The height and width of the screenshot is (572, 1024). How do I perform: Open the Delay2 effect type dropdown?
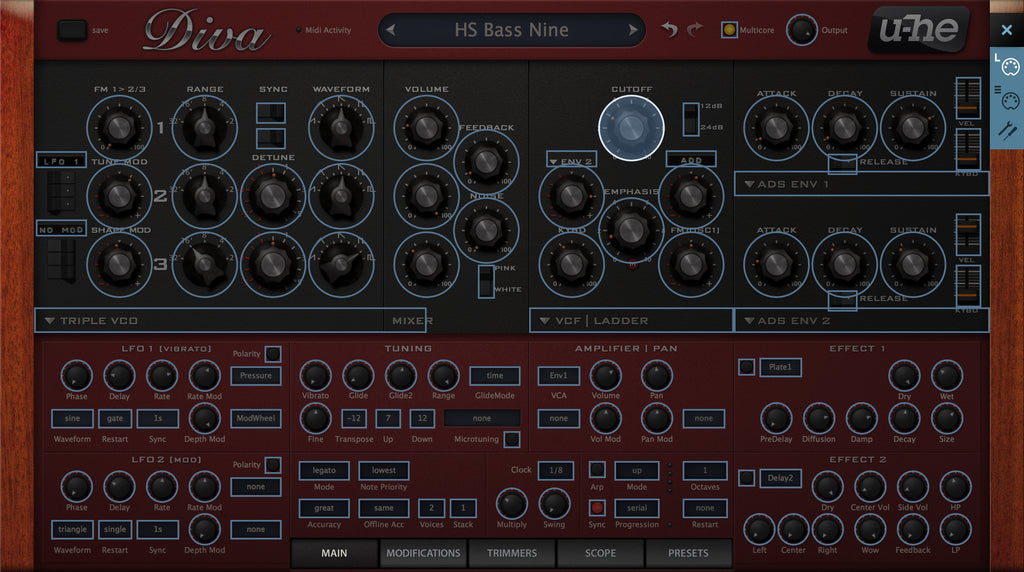click(780, 478)
